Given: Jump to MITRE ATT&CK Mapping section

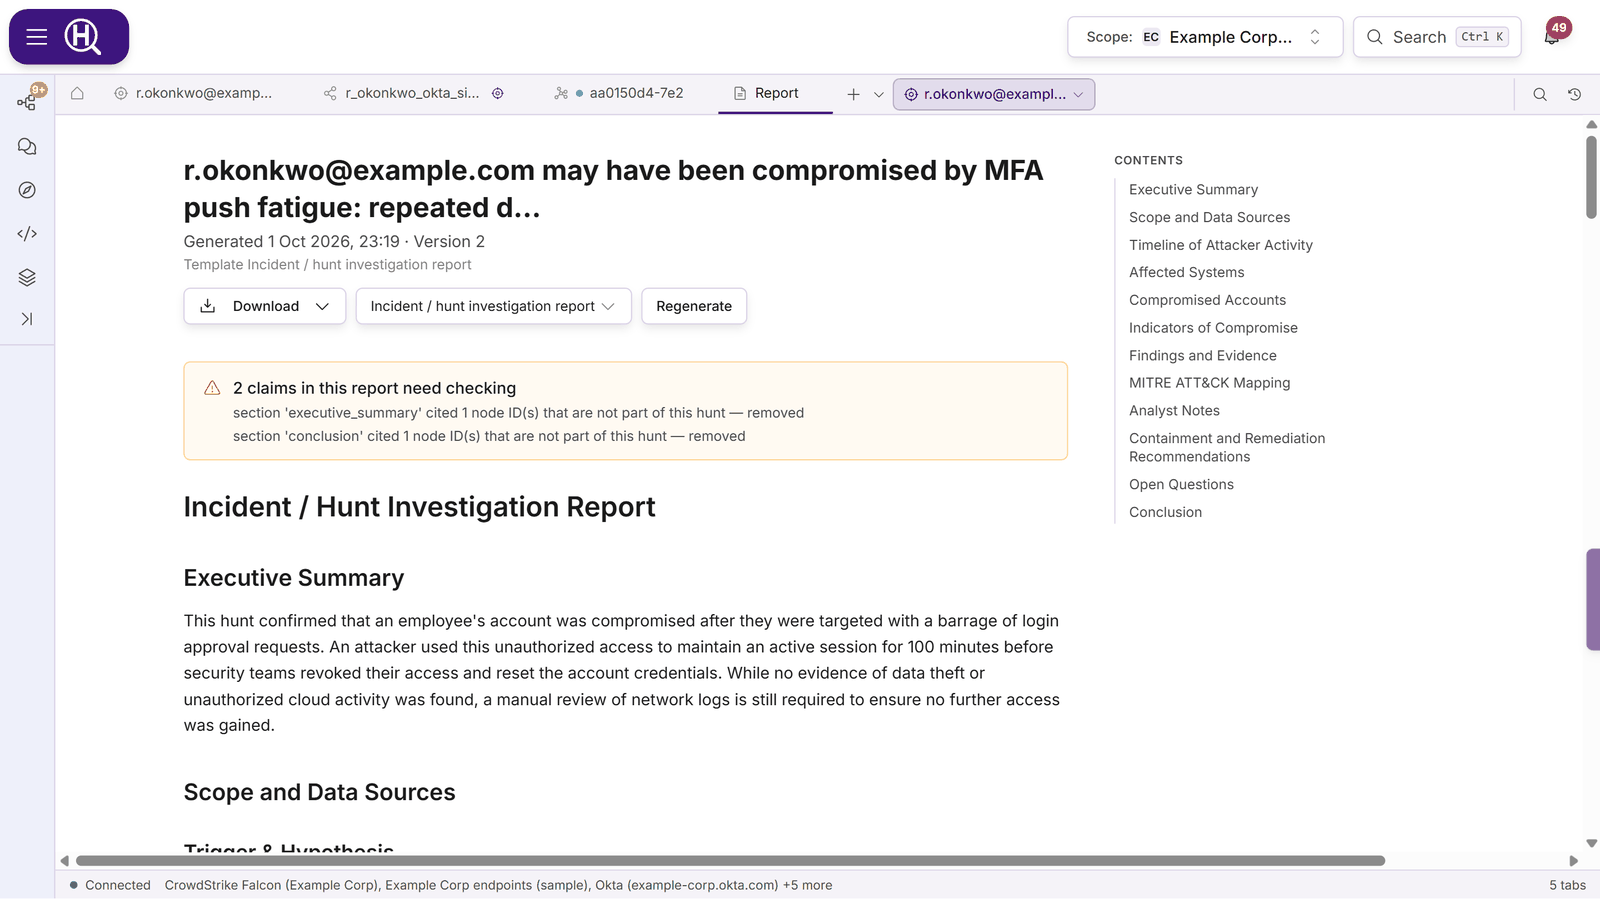Looking at the screenshot, I should (x=1209, y=383).
